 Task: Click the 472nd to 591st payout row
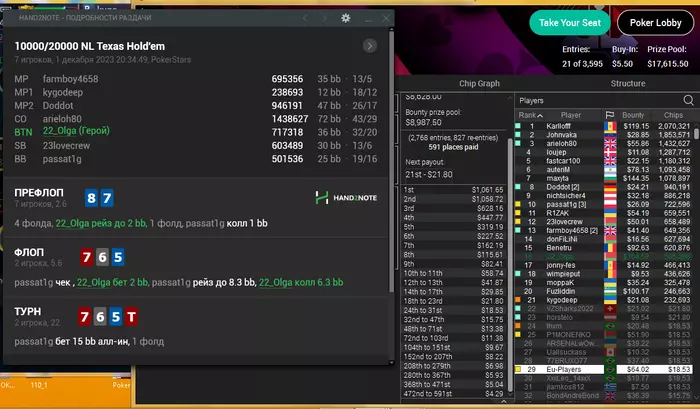click(x=453, y=394)
